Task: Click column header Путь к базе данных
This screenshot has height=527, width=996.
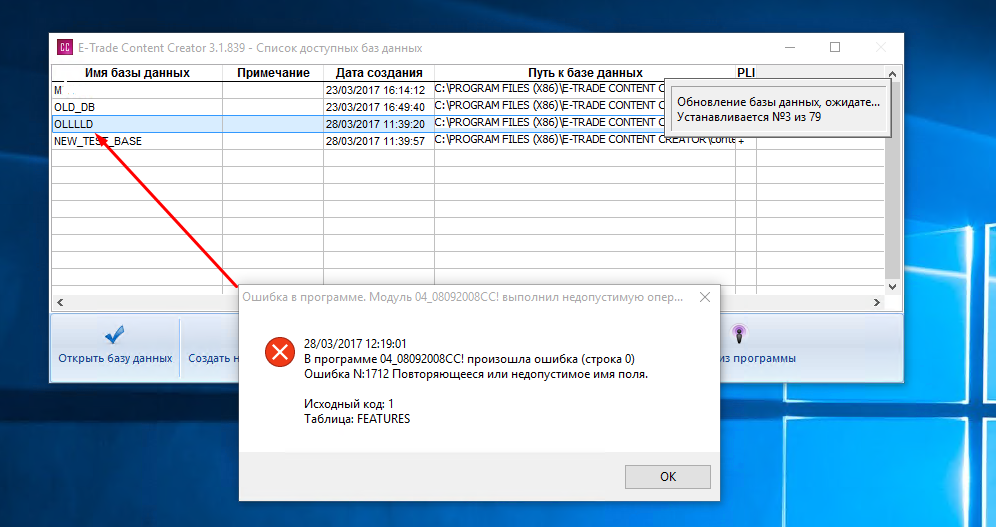Action: [585, 73]
